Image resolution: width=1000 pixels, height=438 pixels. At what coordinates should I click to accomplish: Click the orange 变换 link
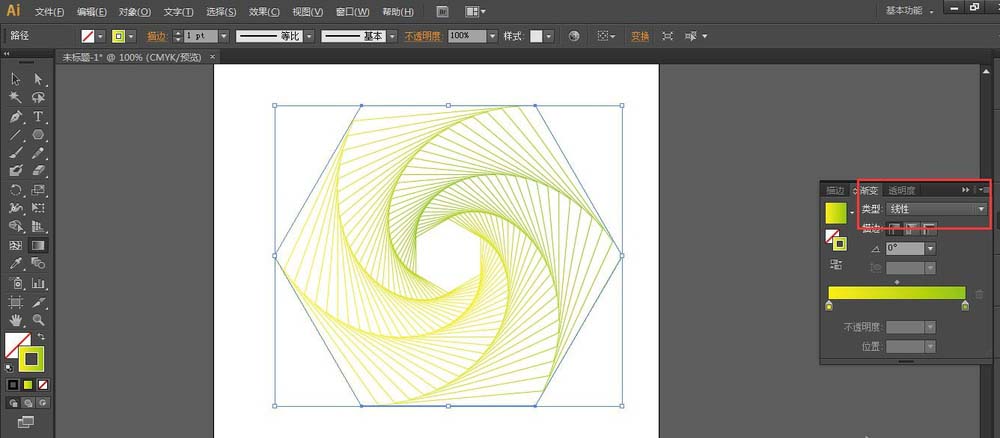(640, 36)
